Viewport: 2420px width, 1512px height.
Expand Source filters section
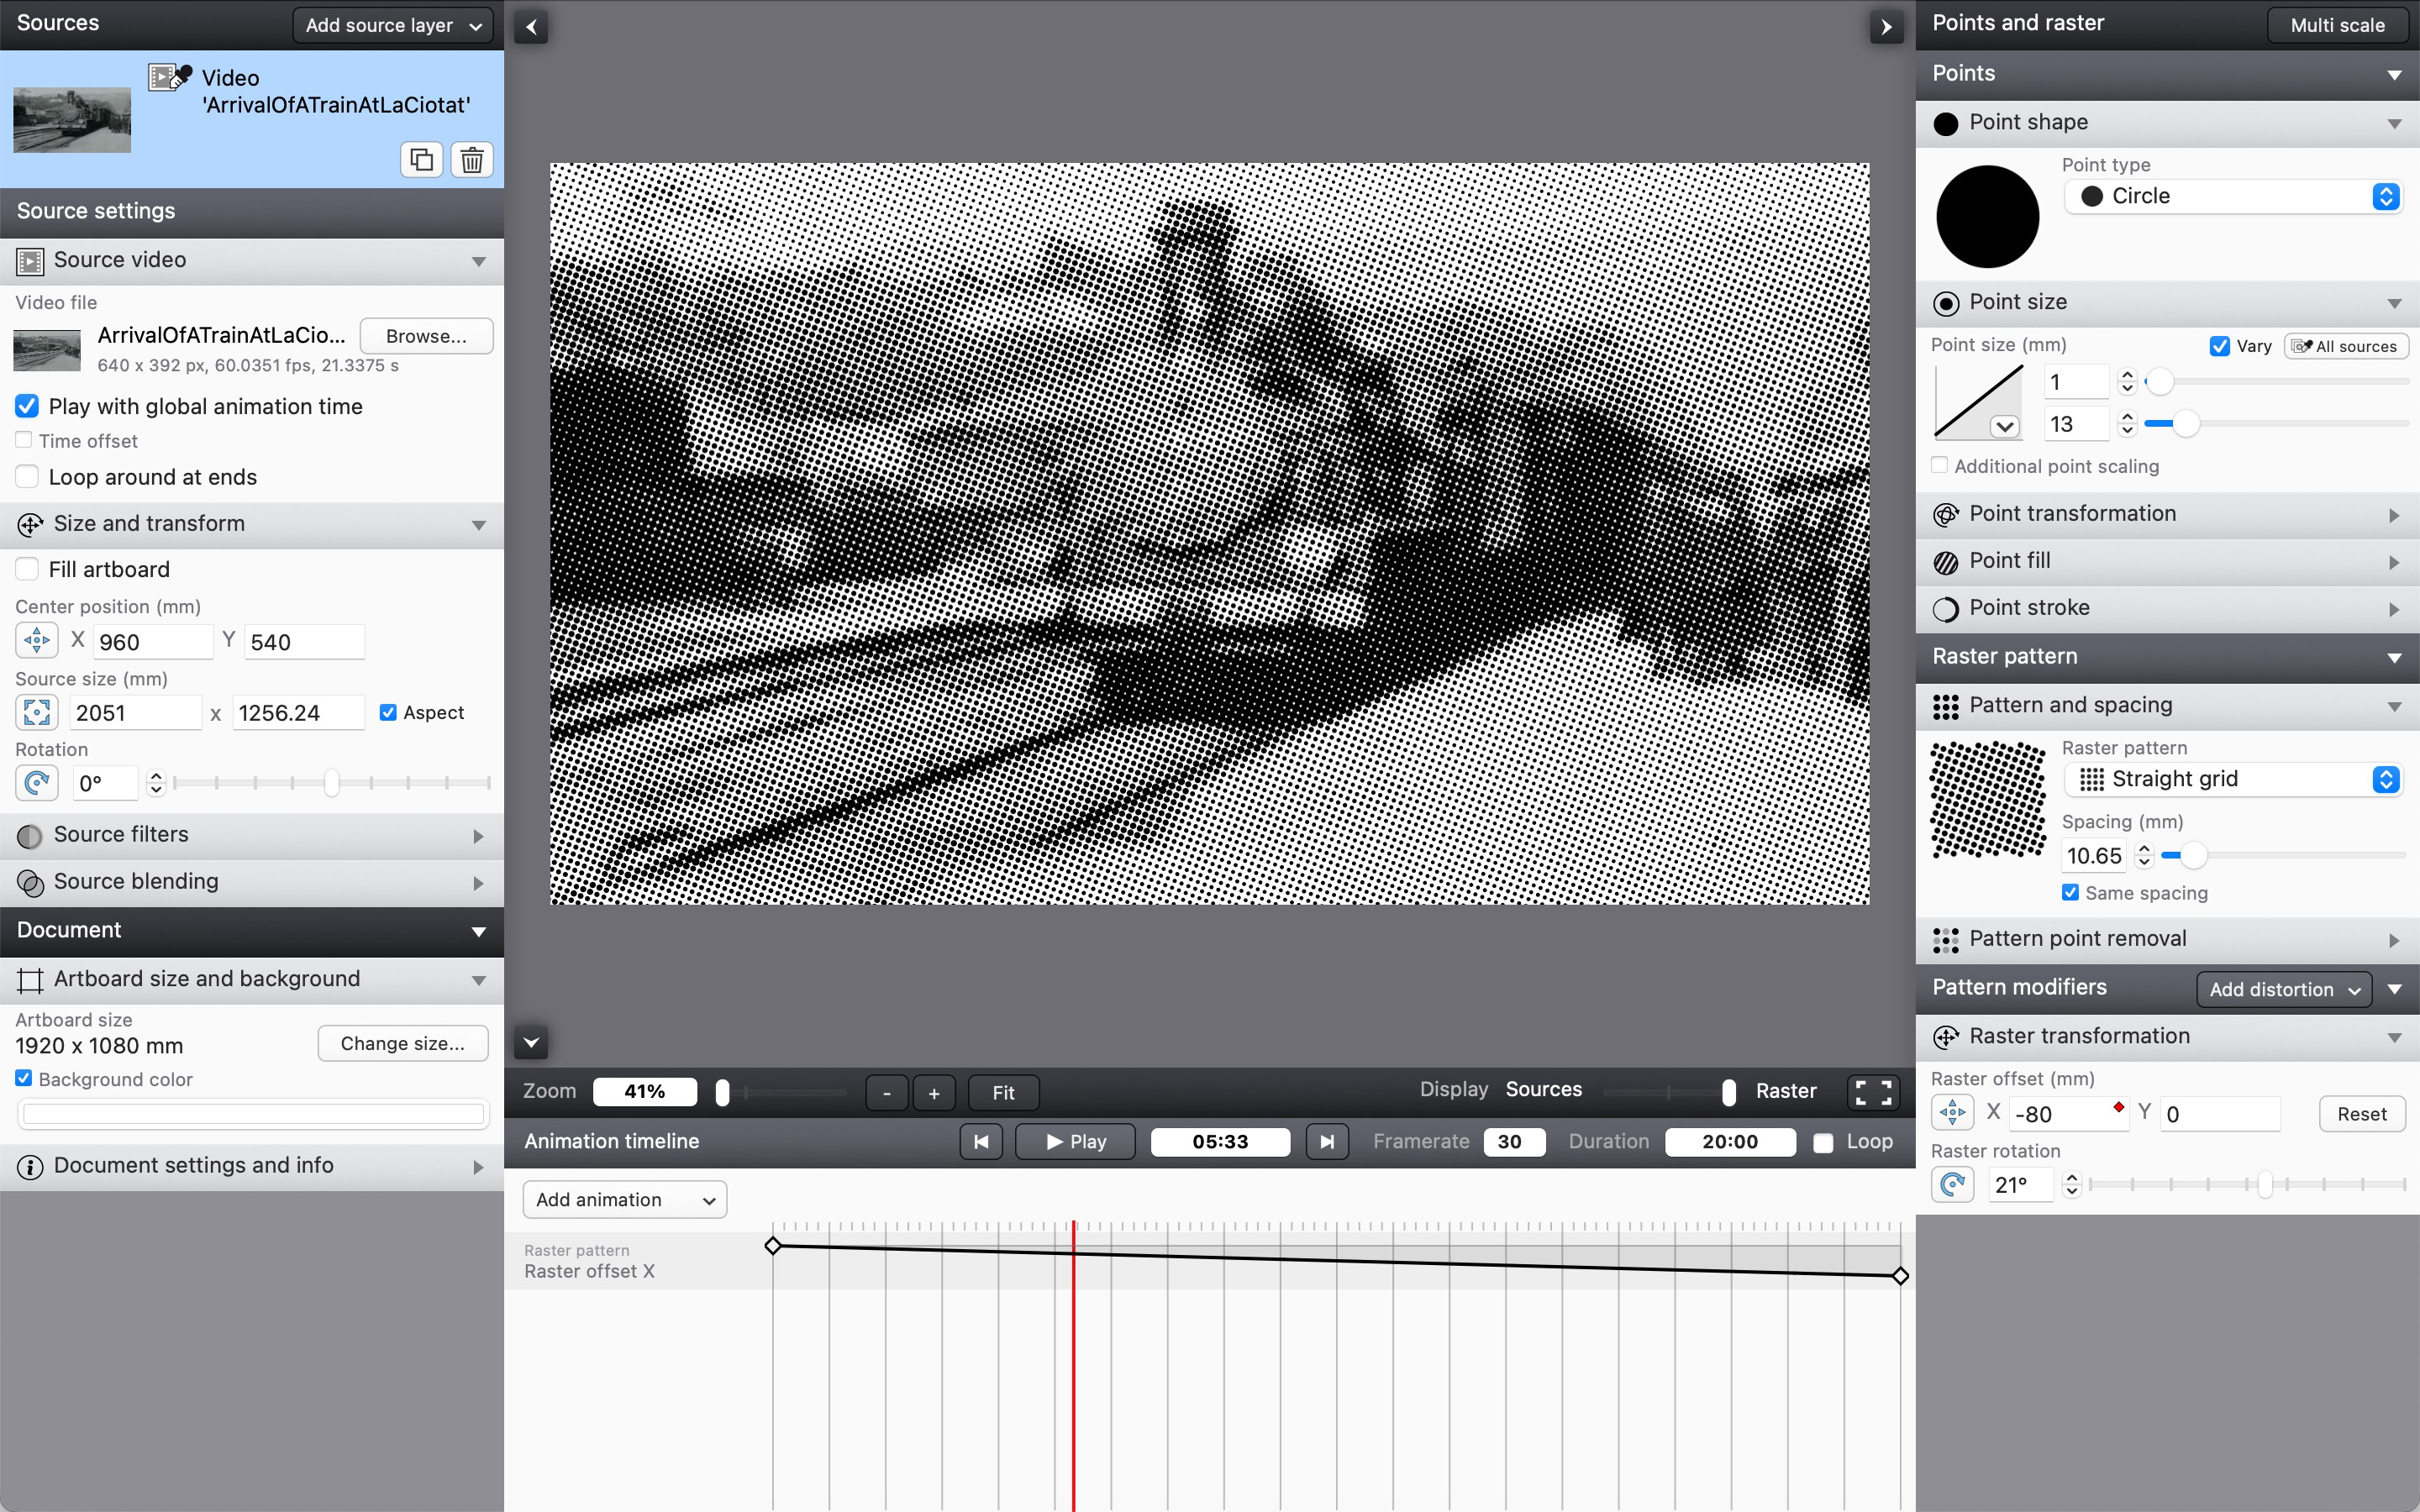pos(478,836)
